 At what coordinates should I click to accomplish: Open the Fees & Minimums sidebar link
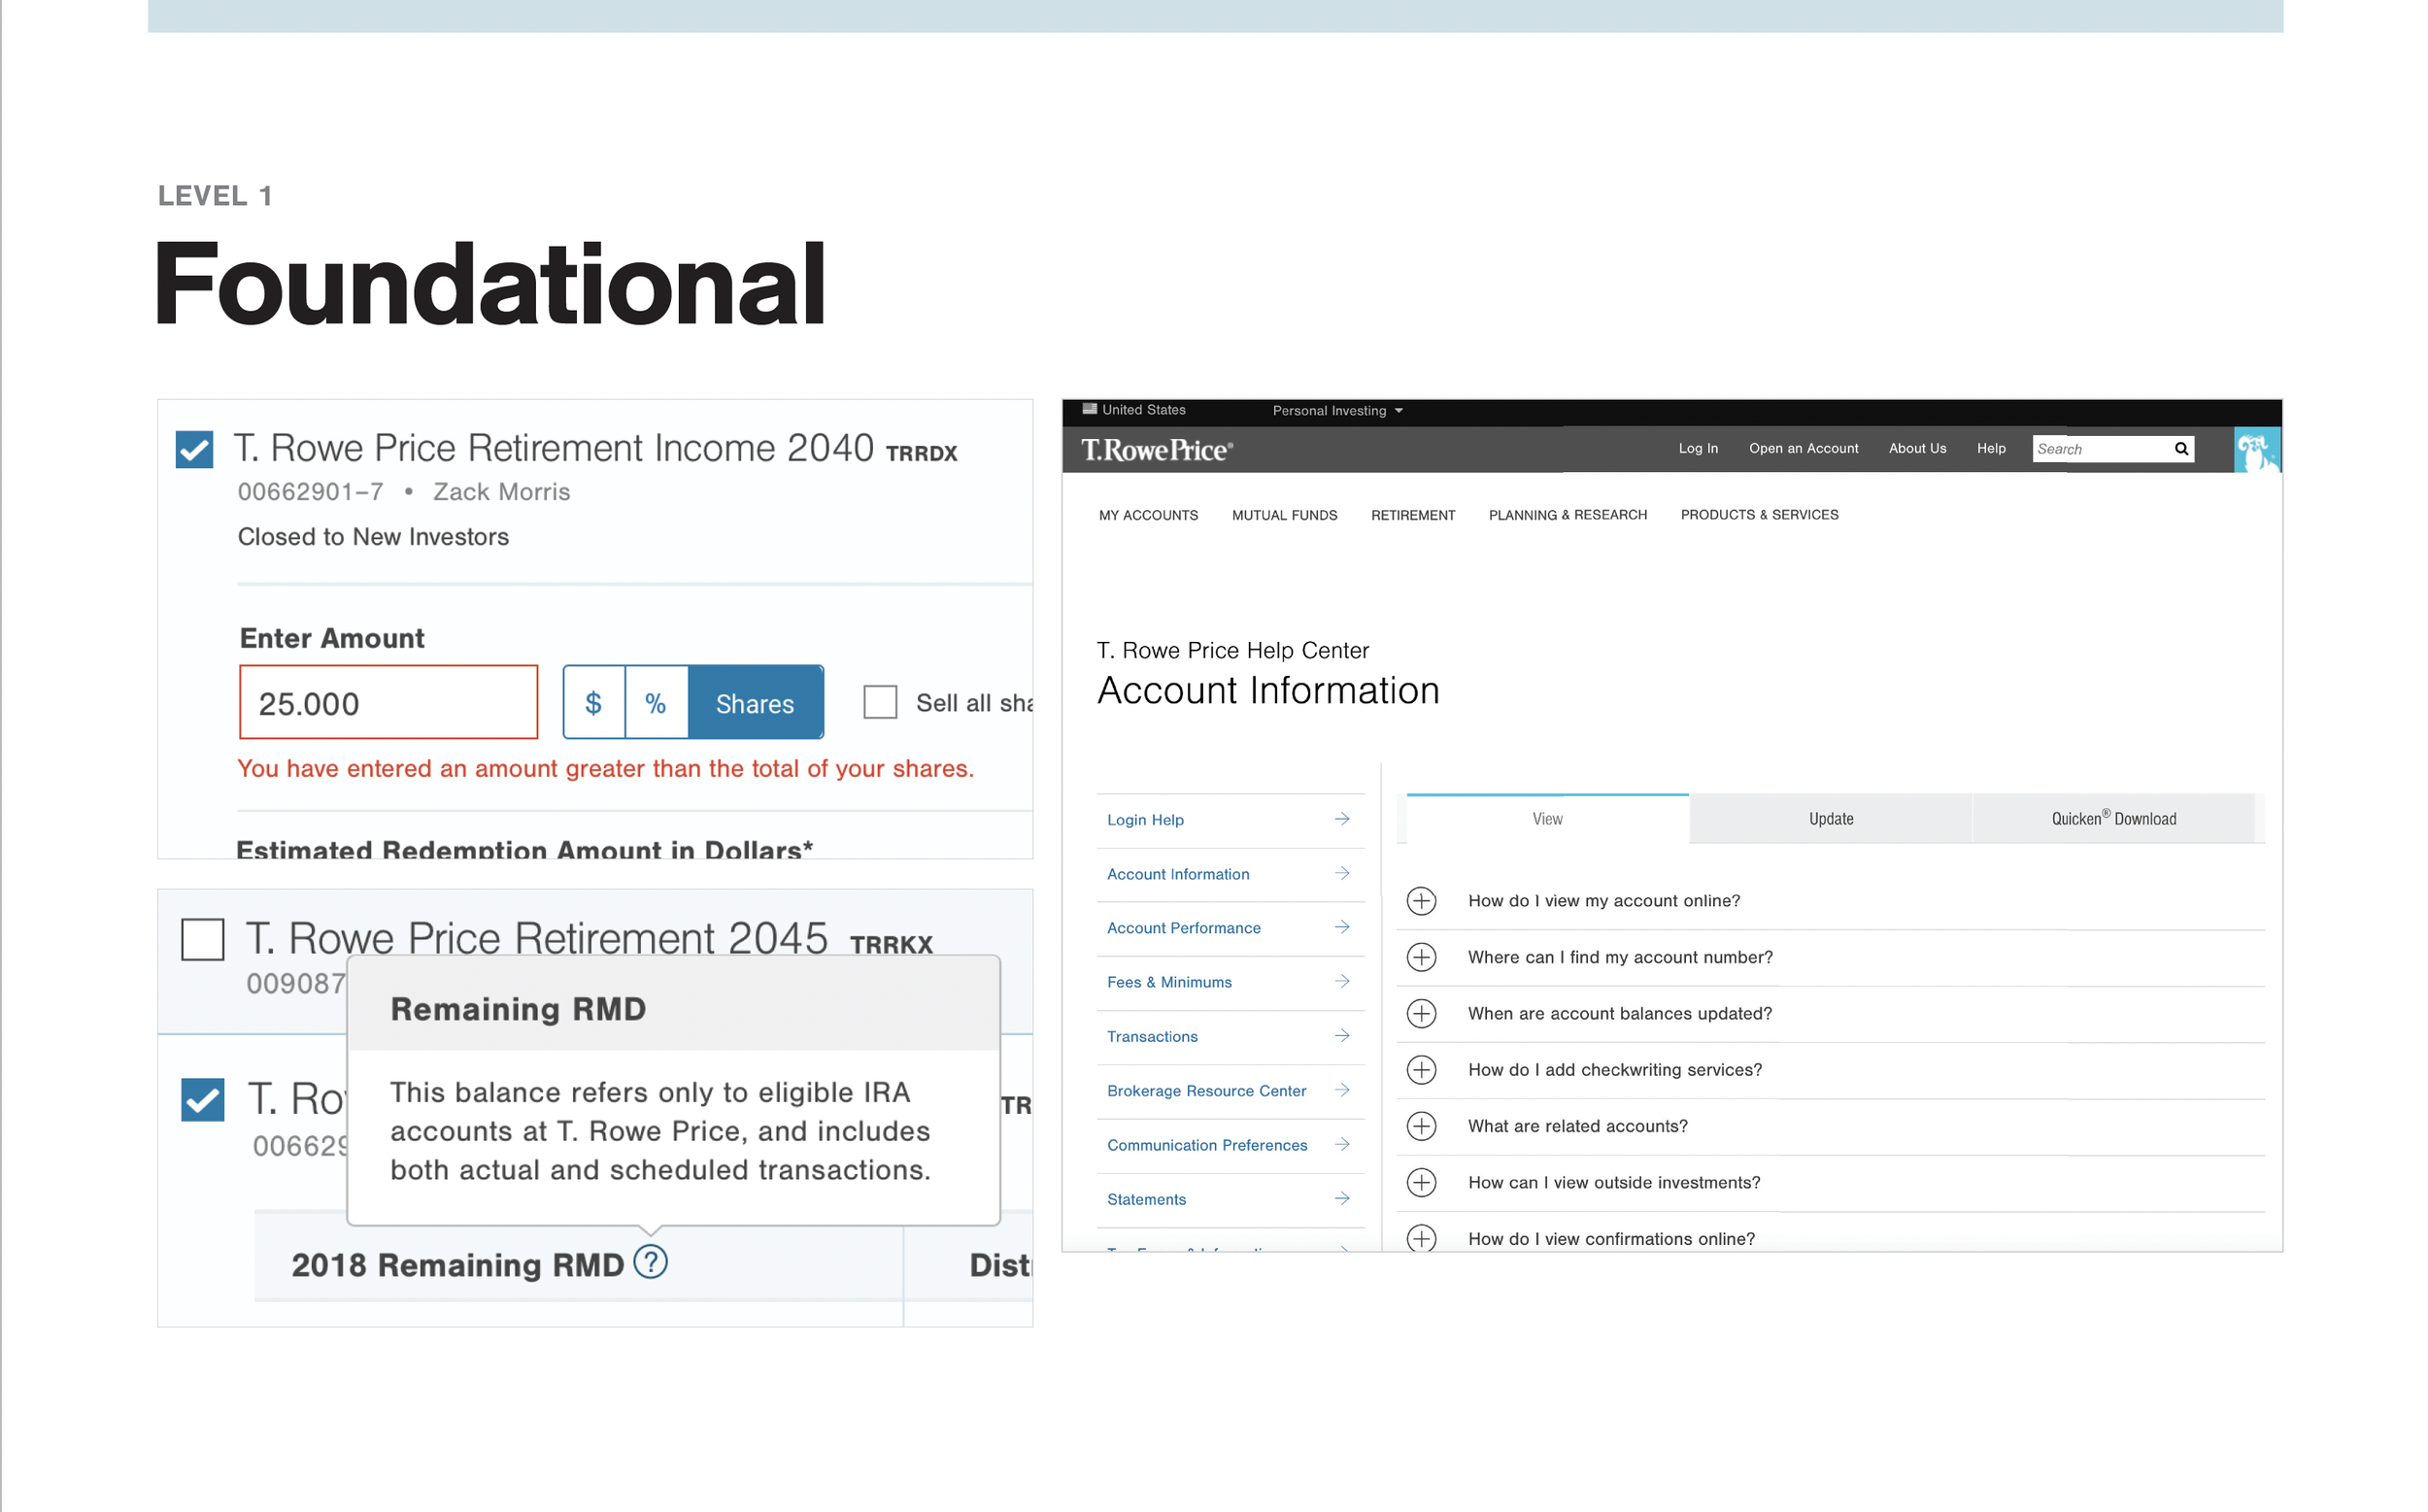[x=1169, y=982]
